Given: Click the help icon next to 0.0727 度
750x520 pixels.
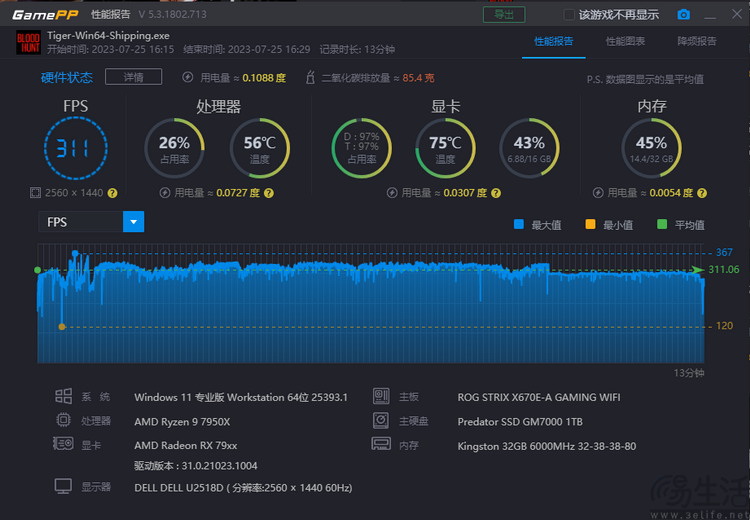Looking at the screenshot, I should coord(269,193).
